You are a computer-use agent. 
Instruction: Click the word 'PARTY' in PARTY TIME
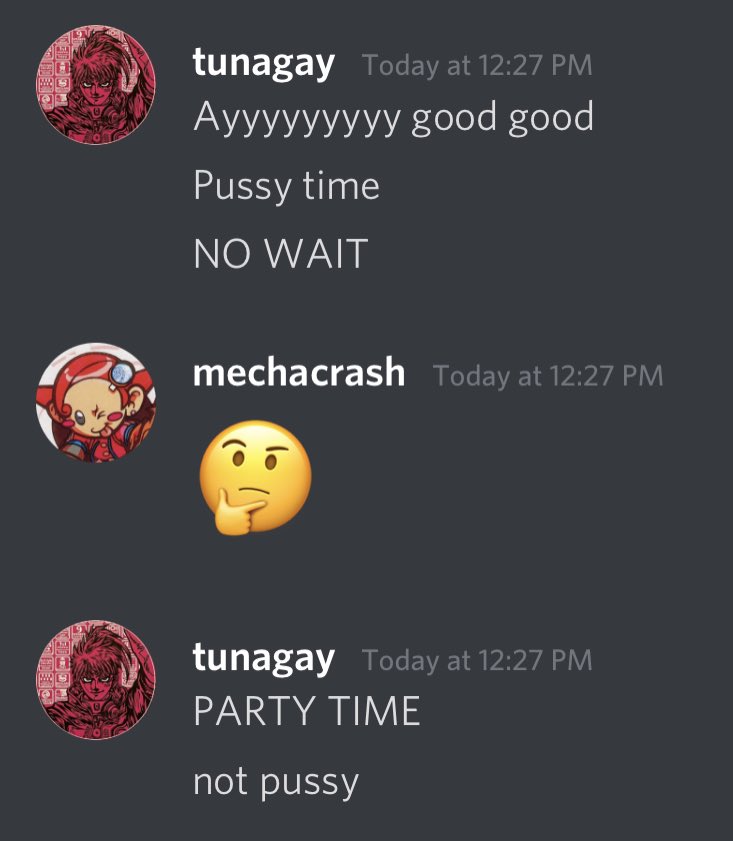[254, 711]
